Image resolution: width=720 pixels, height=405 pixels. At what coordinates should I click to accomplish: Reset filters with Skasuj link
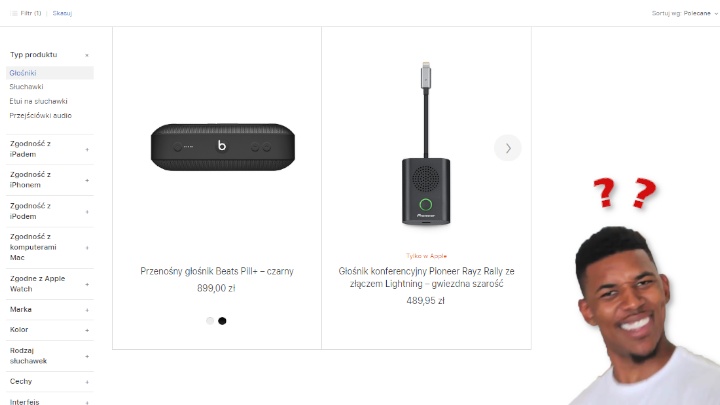click(62, 13)
